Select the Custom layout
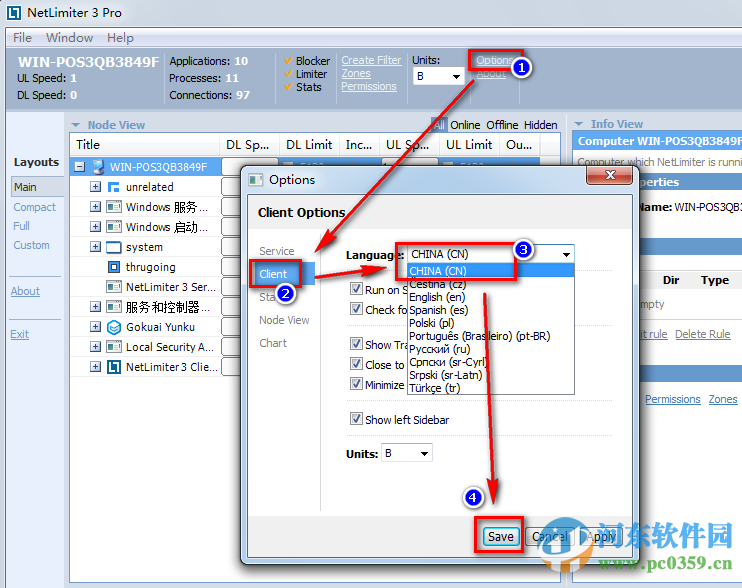 click(x=31, y=246)
